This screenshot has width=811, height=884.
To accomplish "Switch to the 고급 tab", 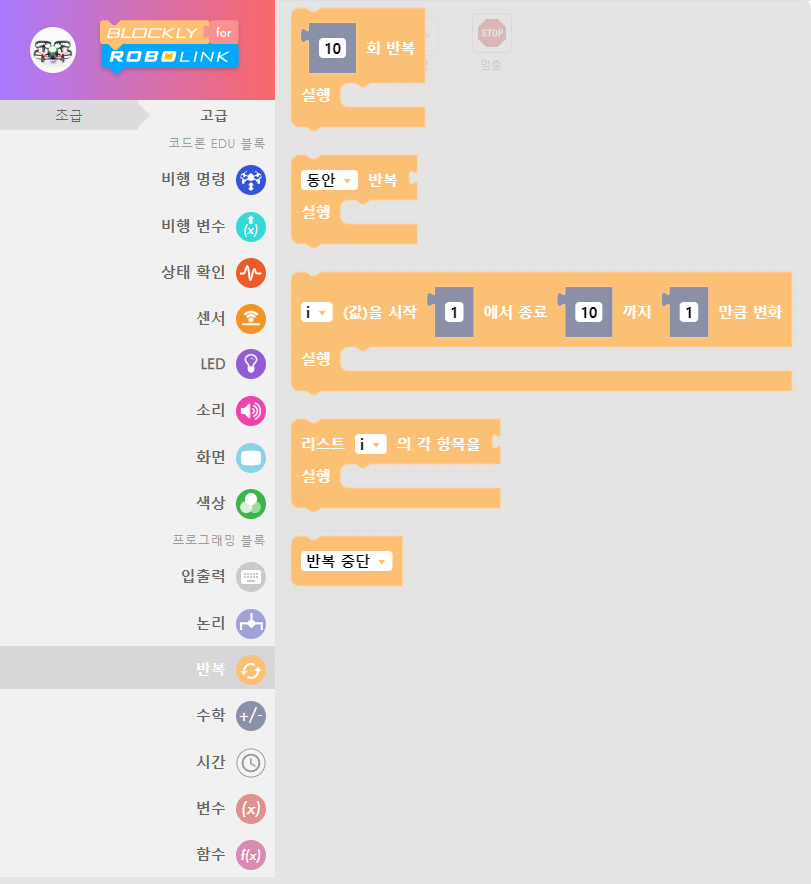I will tap(213, 116).
